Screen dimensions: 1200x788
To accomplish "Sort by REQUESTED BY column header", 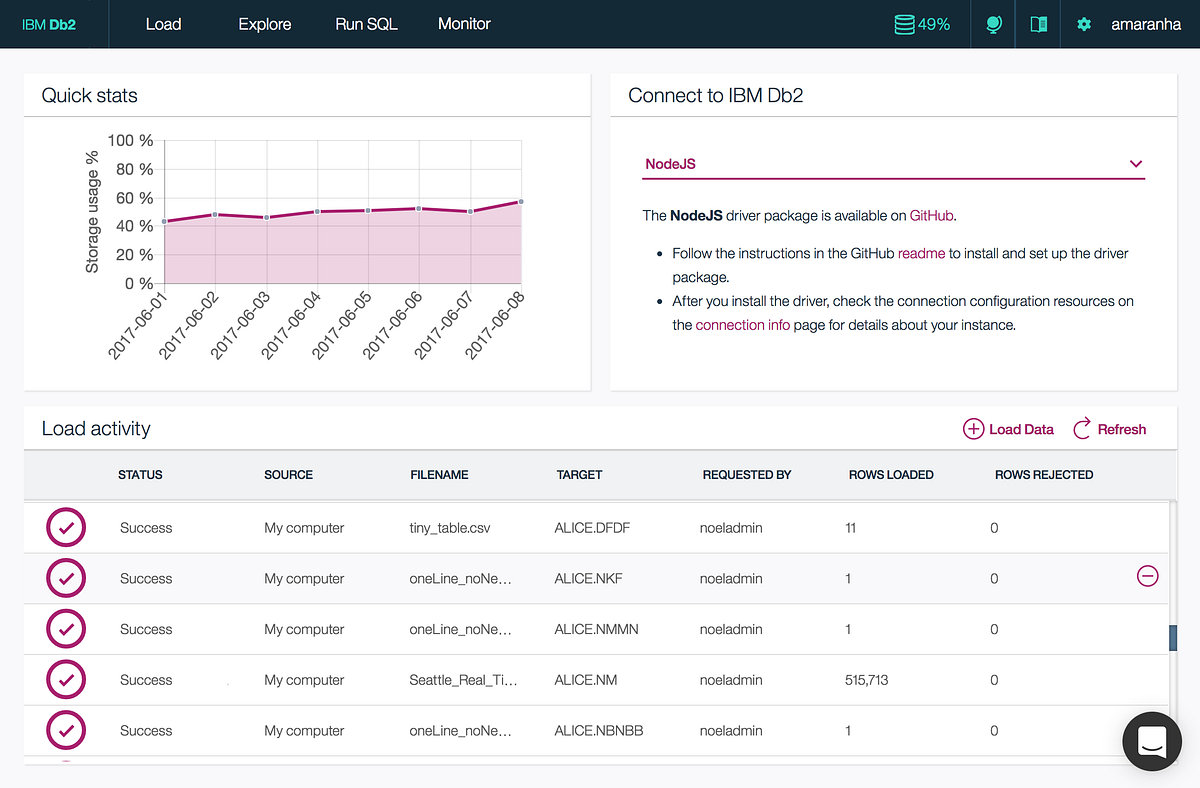I will 747,475.
